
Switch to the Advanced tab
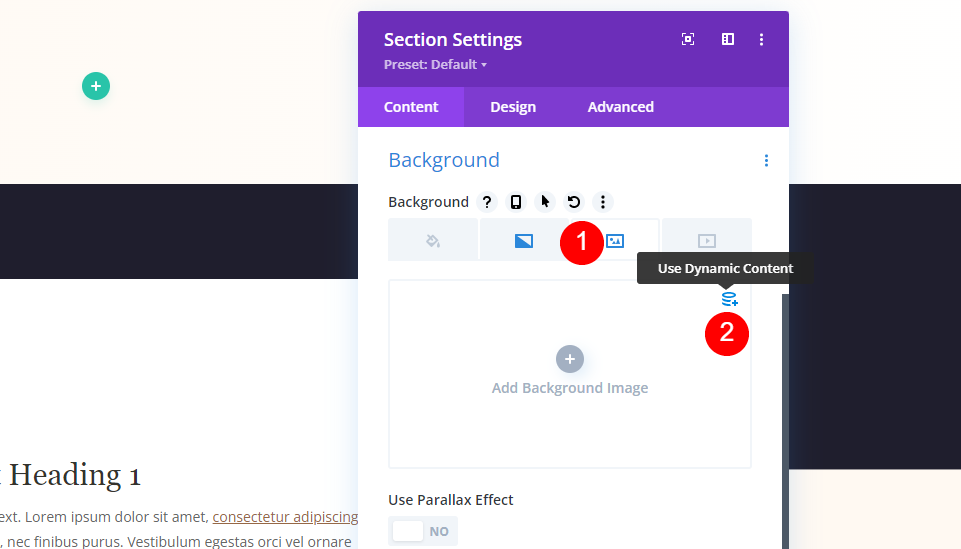pos(621,107)
